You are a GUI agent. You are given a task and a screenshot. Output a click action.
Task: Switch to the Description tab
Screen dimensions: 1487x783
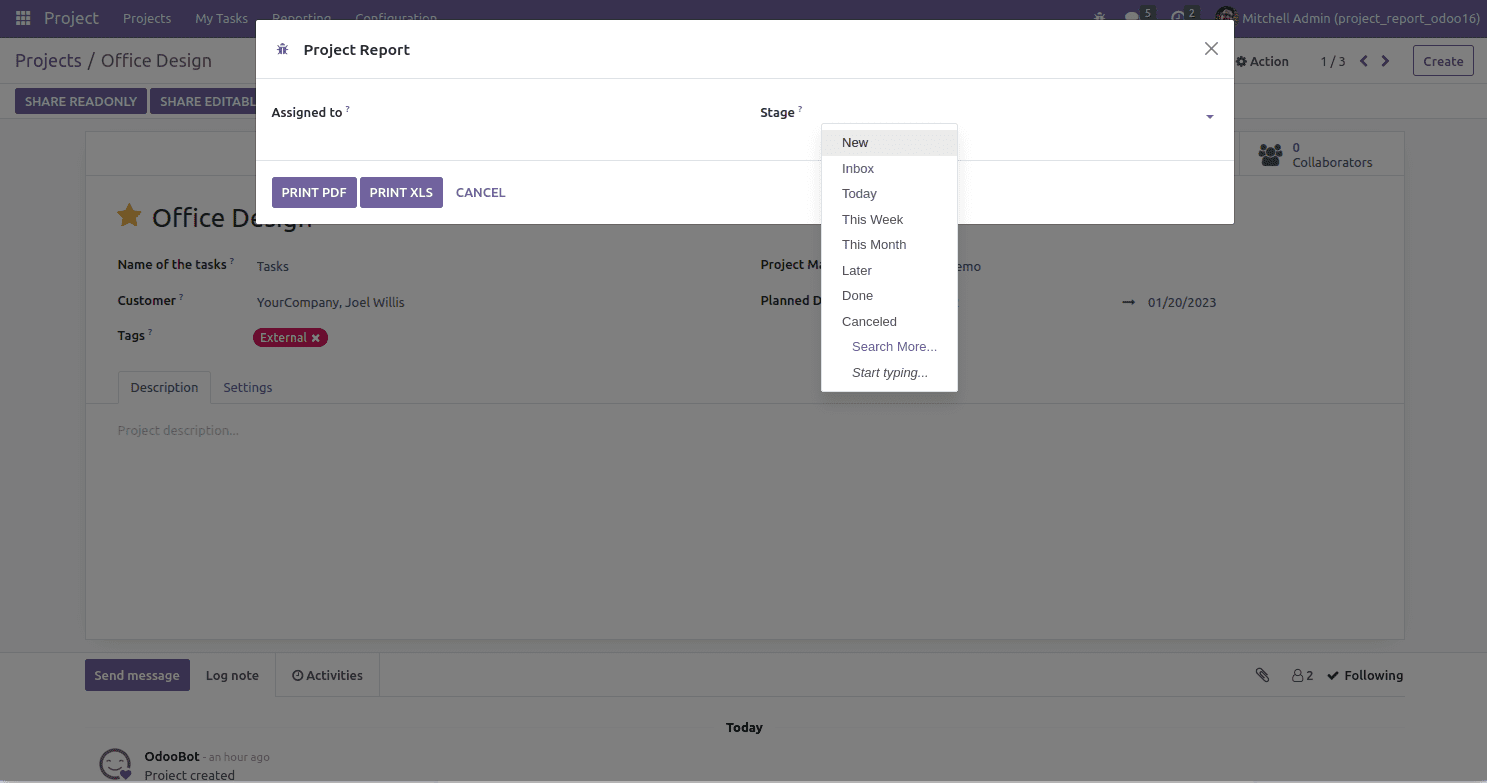[x=164, y=387]
